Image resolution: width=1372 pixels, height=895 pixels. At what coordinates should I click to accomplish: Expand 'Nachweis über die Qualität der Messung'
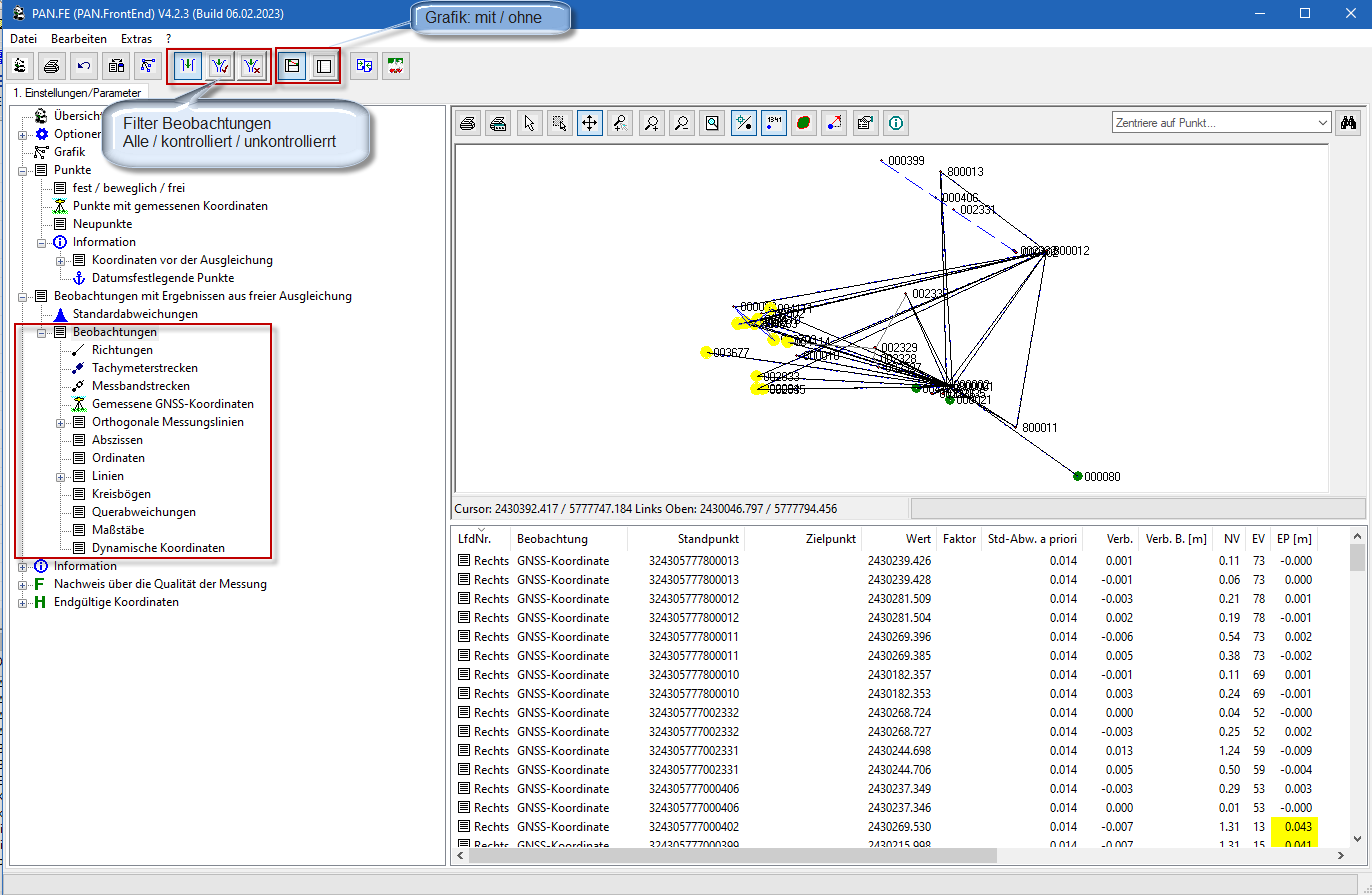click(22, 585)
